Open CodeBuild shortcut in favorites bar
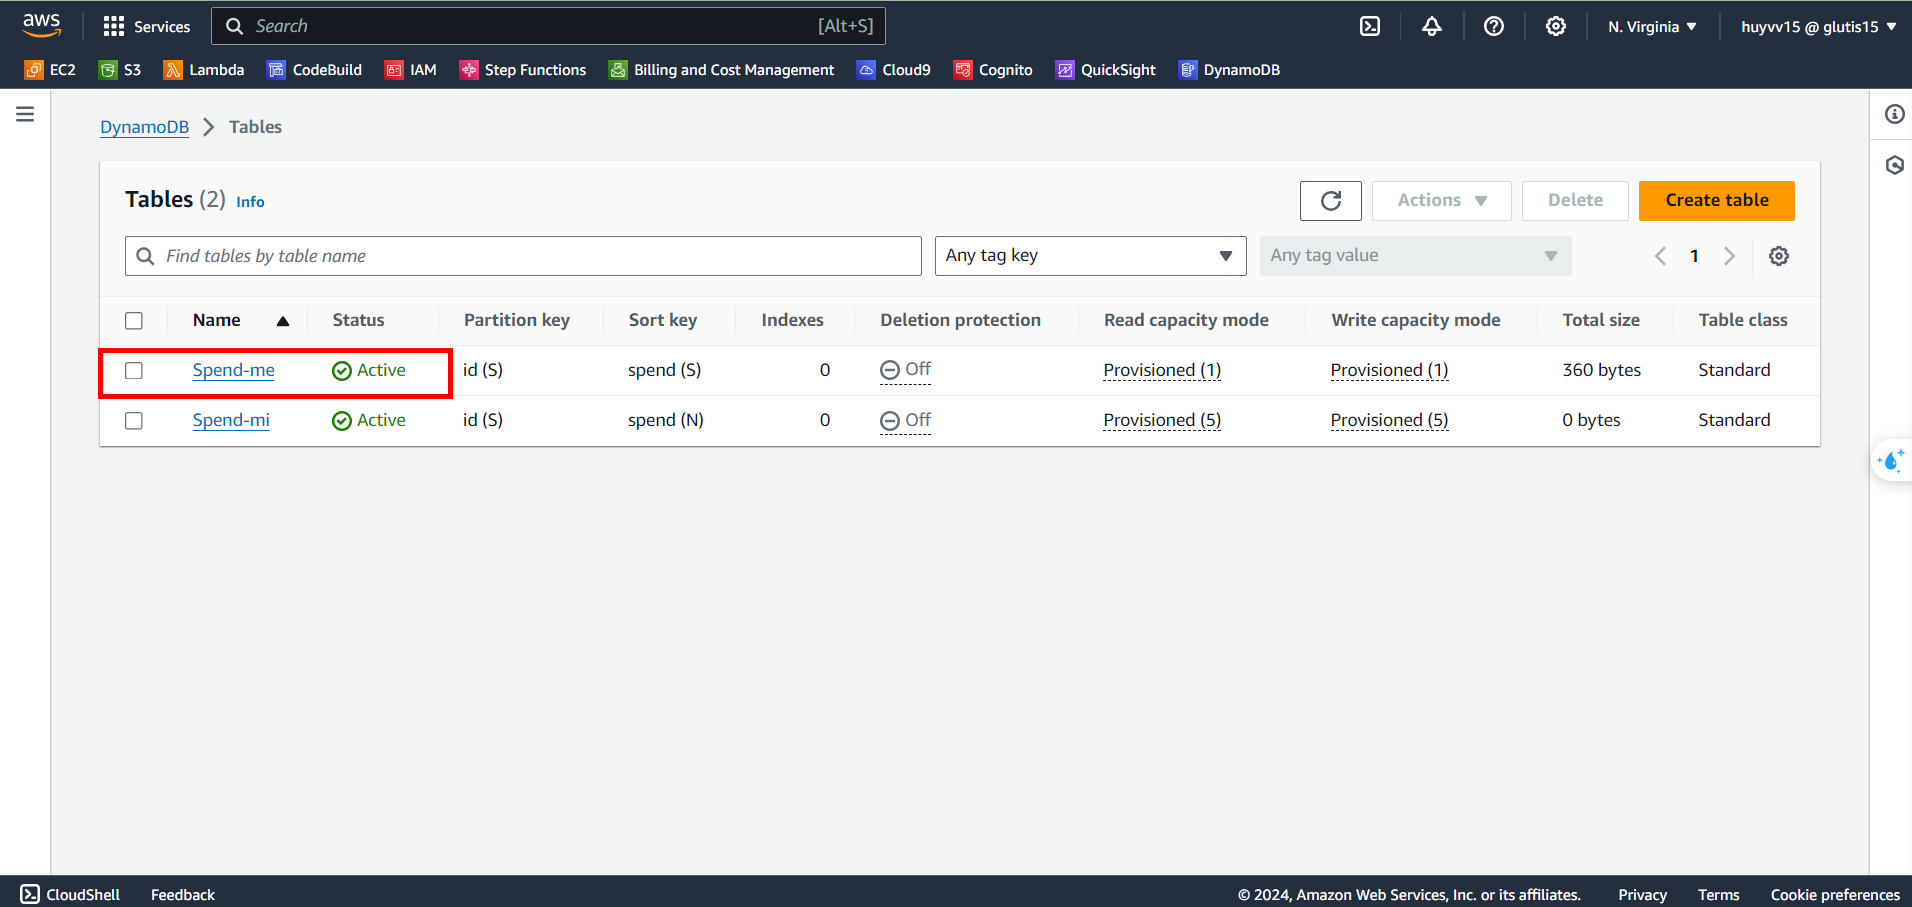Image resolution: width=1912 pixels, height=907 pixels. click(315, 70)
